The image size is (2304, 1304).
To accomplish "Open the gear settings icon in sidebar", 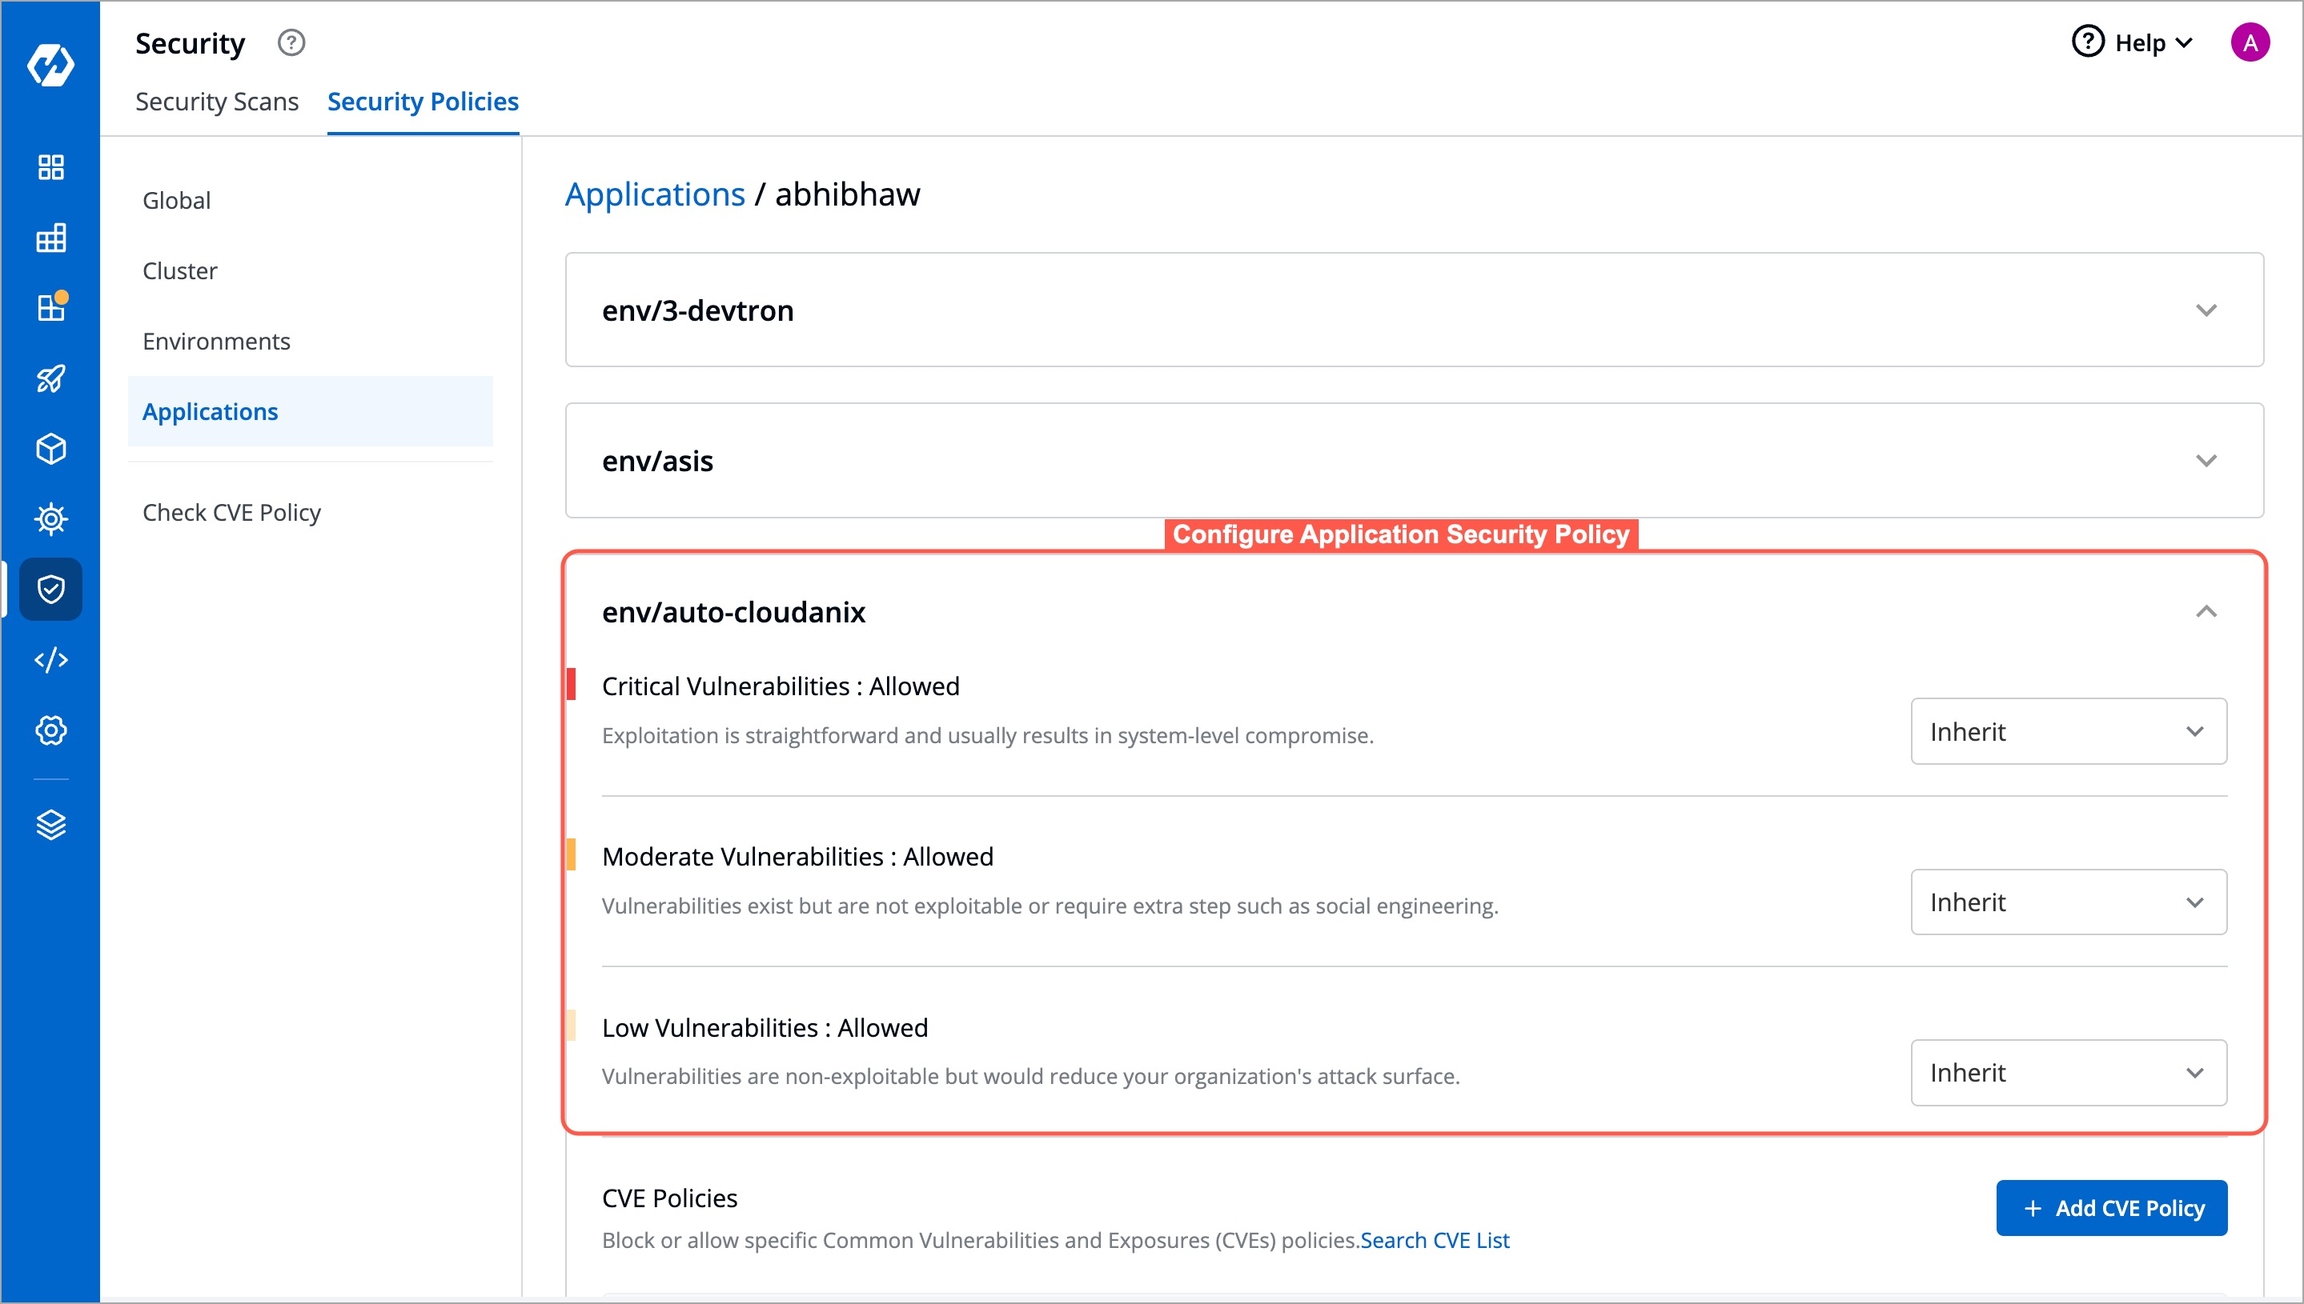I will 51,730.
